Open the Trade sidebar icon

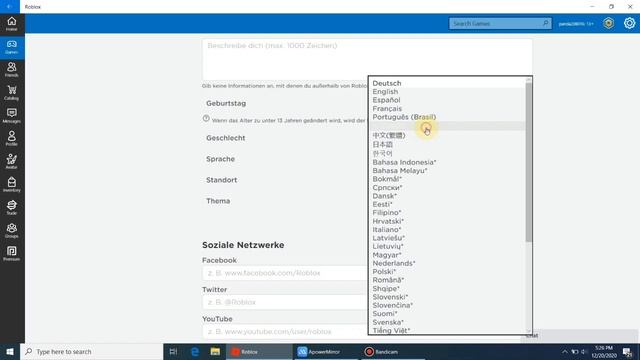pos(11,207)
